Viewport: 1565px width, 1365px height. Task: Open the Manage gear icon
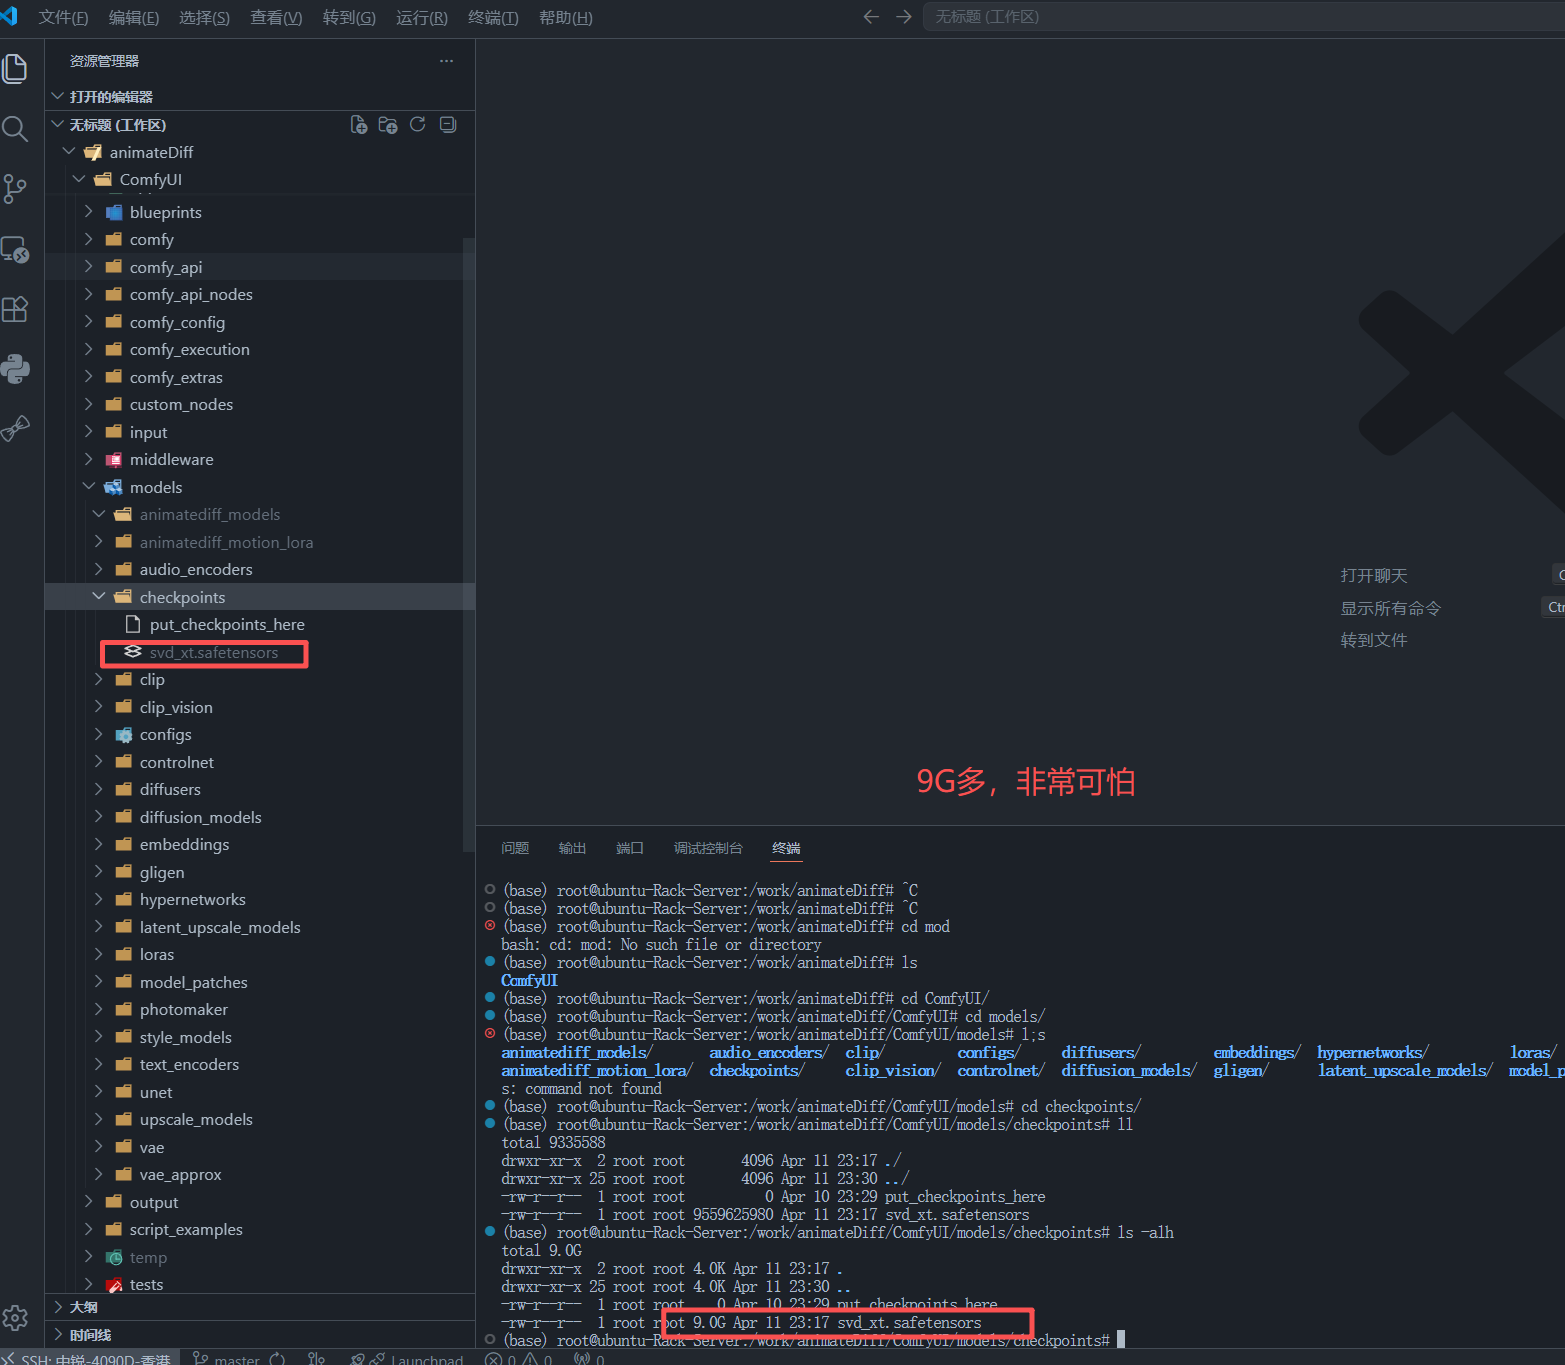tap(15, 1318)
